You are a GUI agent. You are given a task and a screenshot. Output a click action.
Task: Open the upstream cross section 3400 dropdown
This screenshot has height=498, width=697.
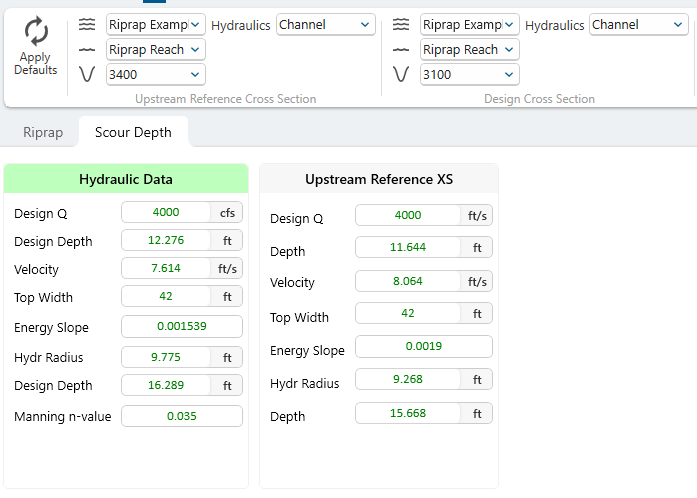click(156, 74)
